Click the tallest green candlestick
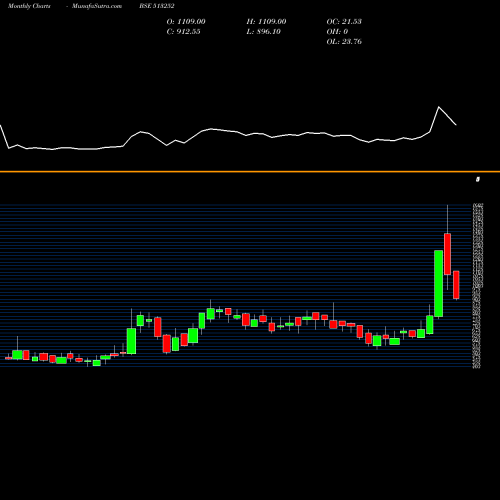The width and height of the screenshot is (500, 500). click(x=439, y=283)
